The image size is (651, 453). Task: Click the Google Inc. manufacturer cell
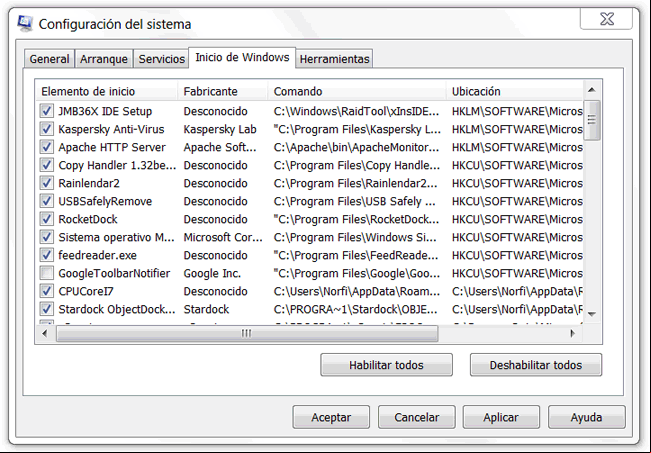pos(212,273)
